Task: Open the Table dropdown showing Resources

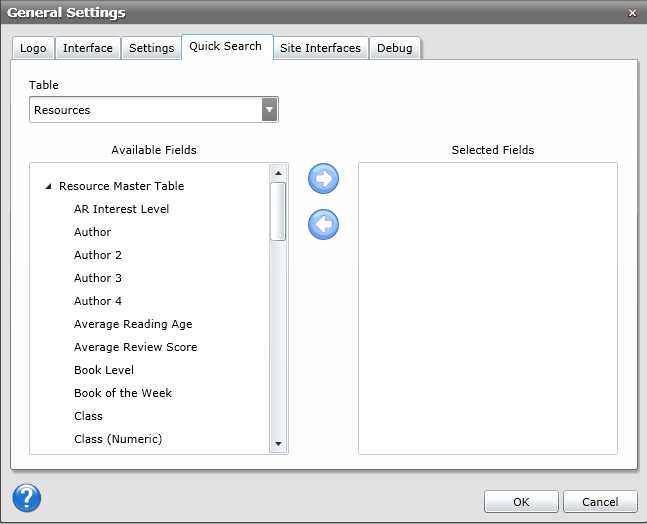Action: pyautogui.click(x=269, y=109)
